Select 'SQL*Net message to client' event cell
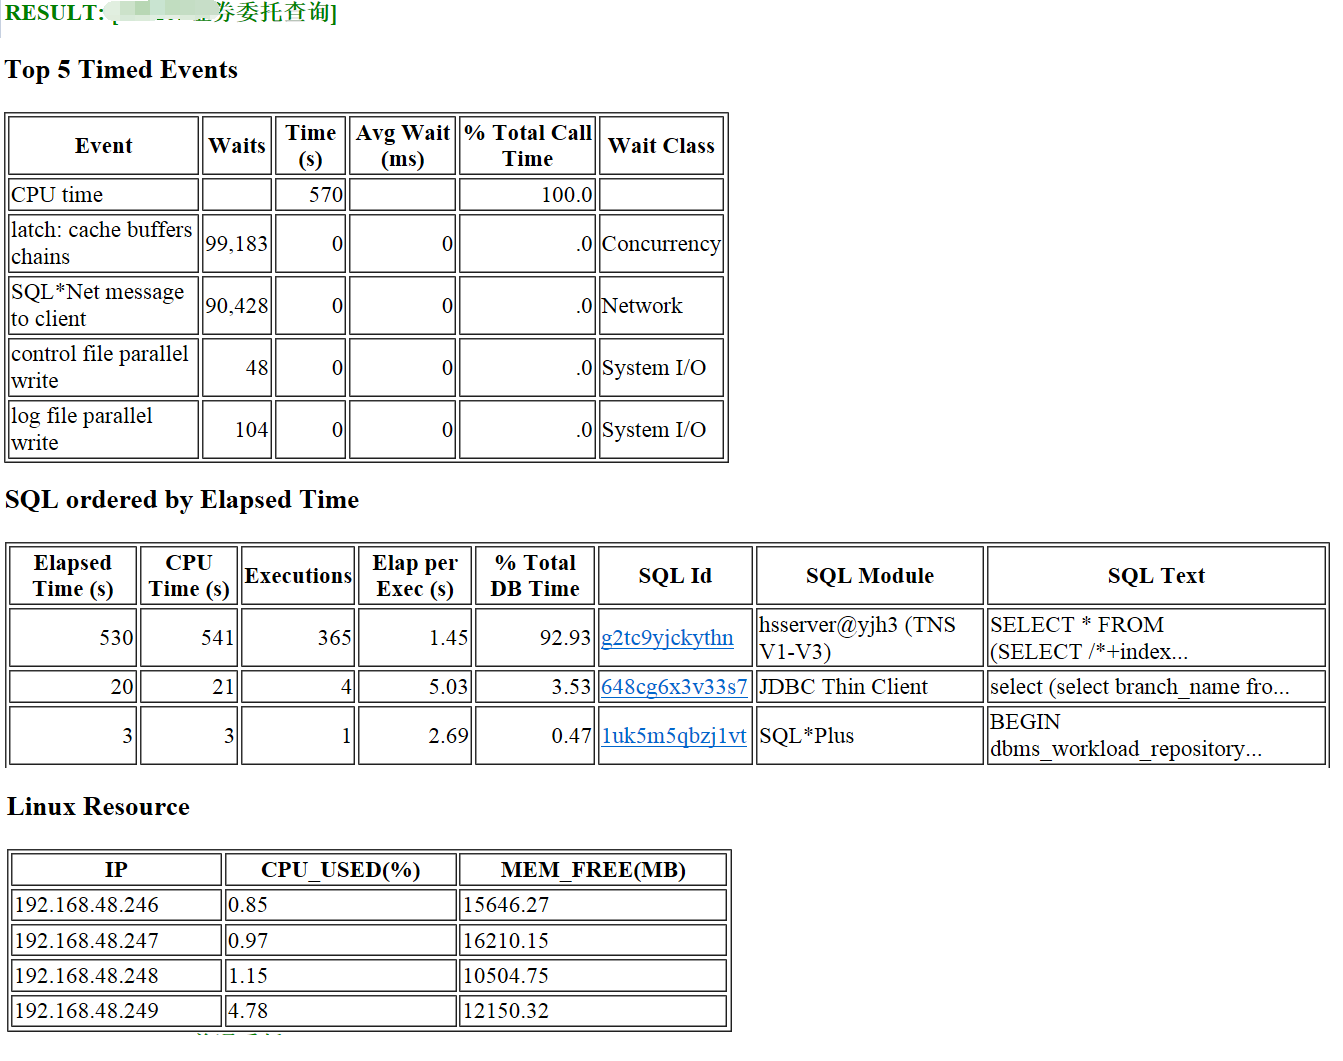The height and width of the screenshot is (1061, 1343). [x=104, y=305]
